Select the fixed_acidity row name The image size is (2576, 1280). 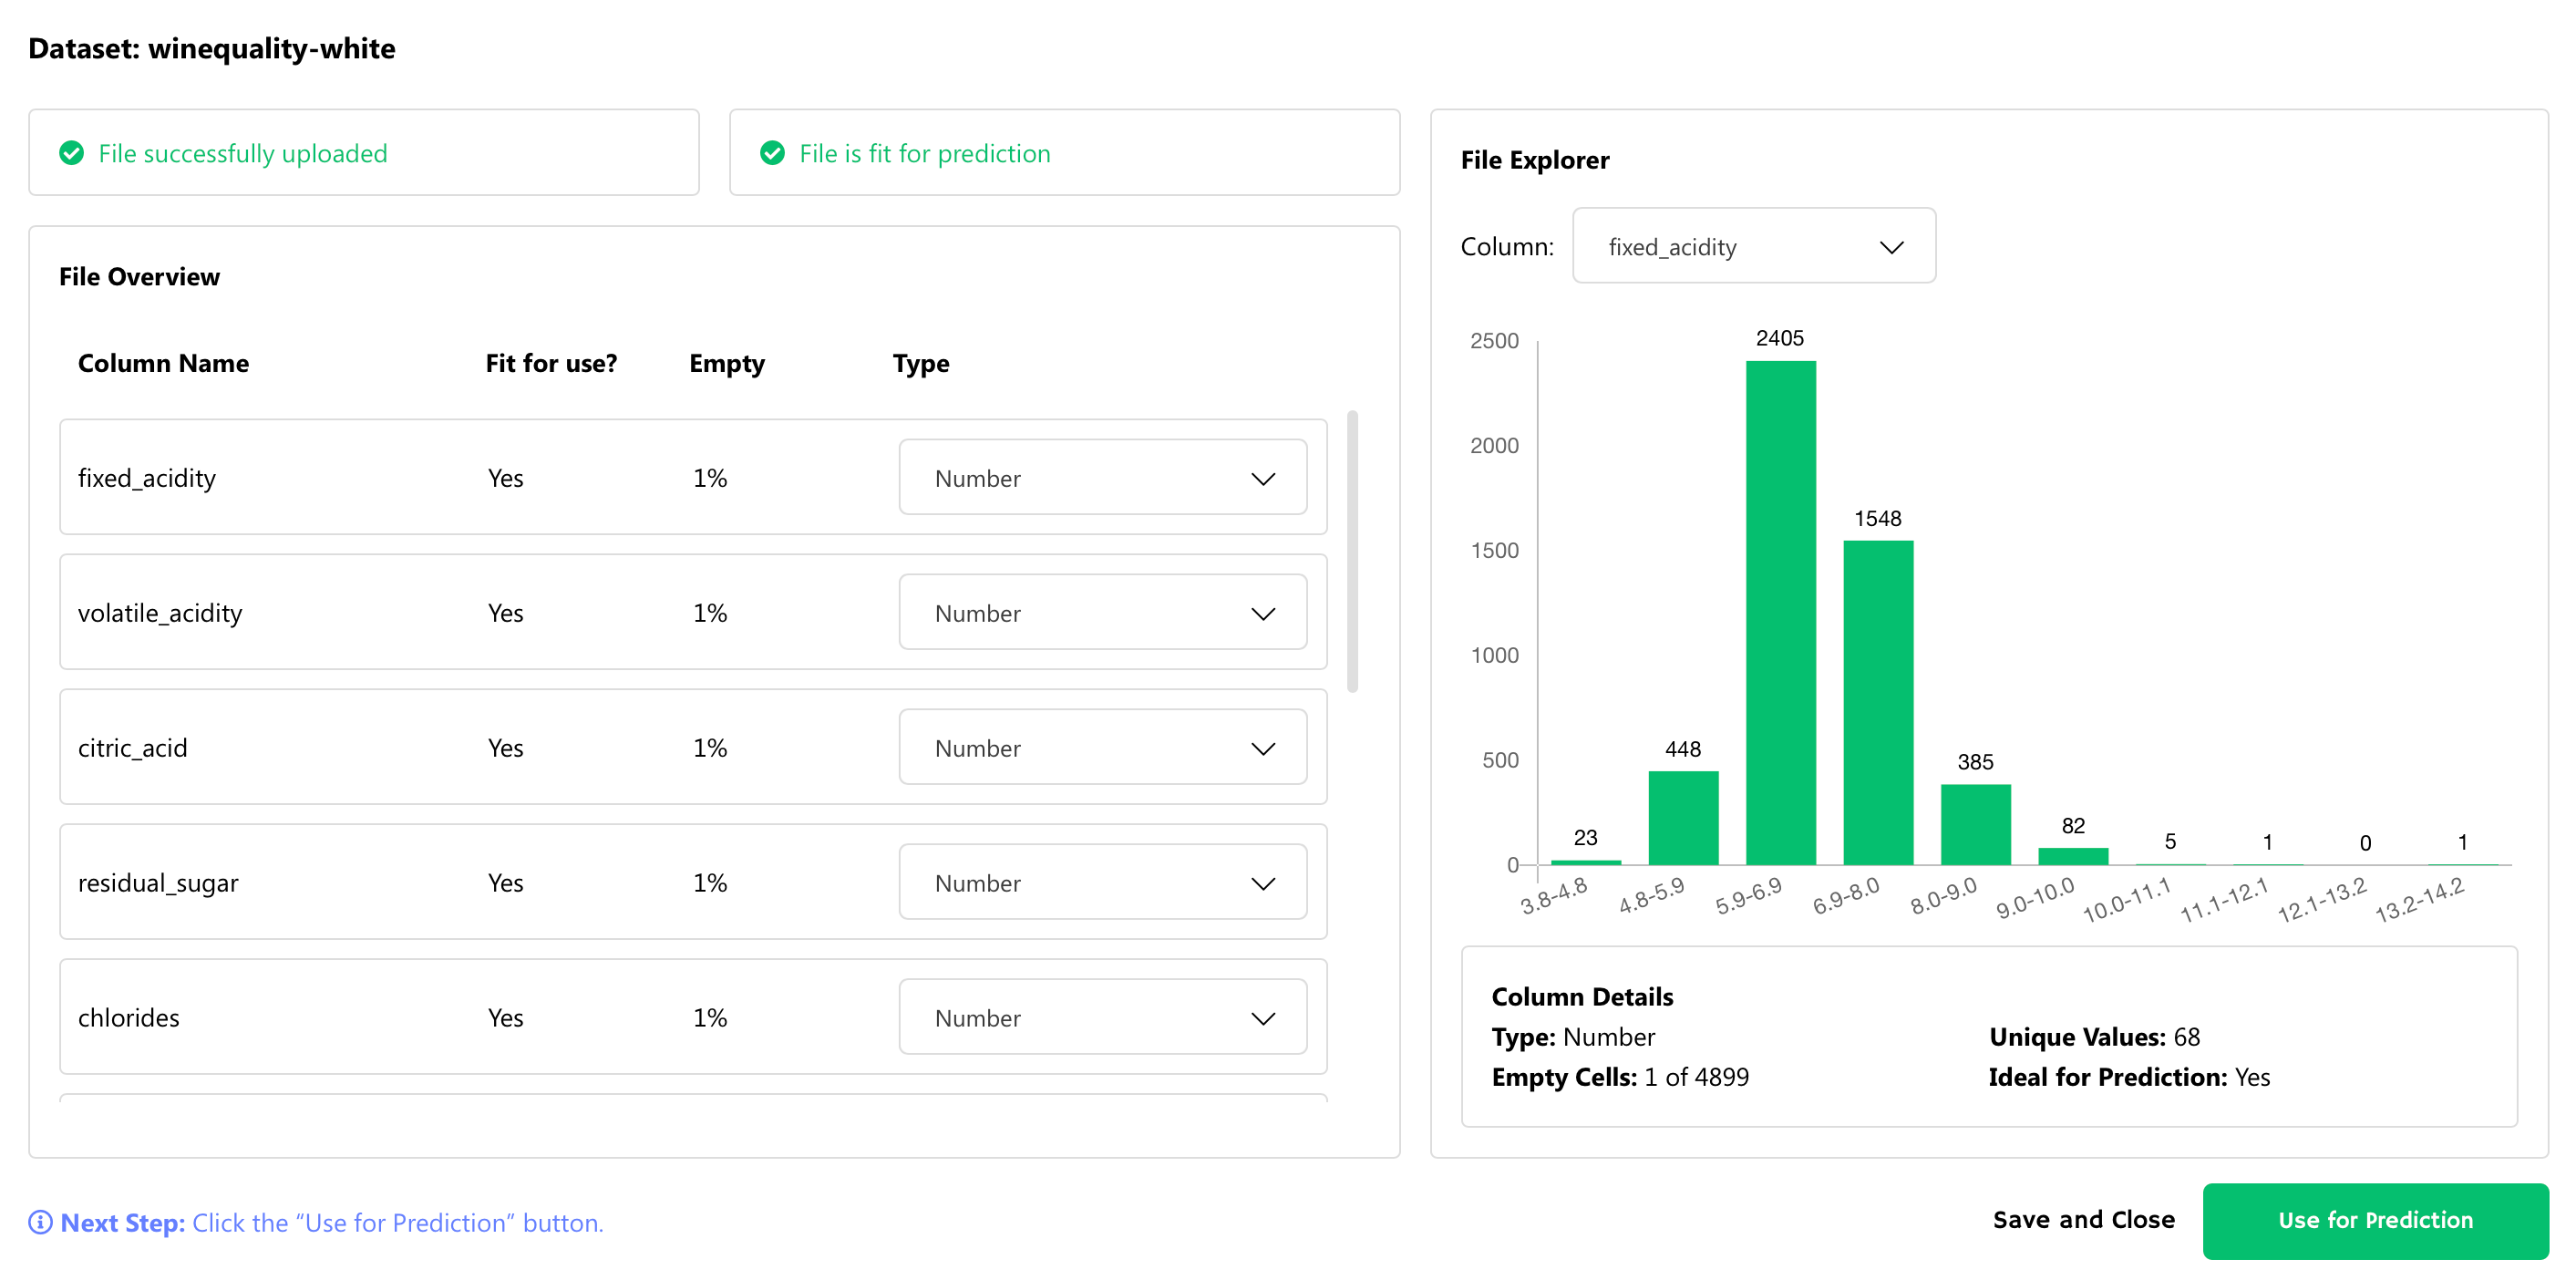tap(147, 478)
